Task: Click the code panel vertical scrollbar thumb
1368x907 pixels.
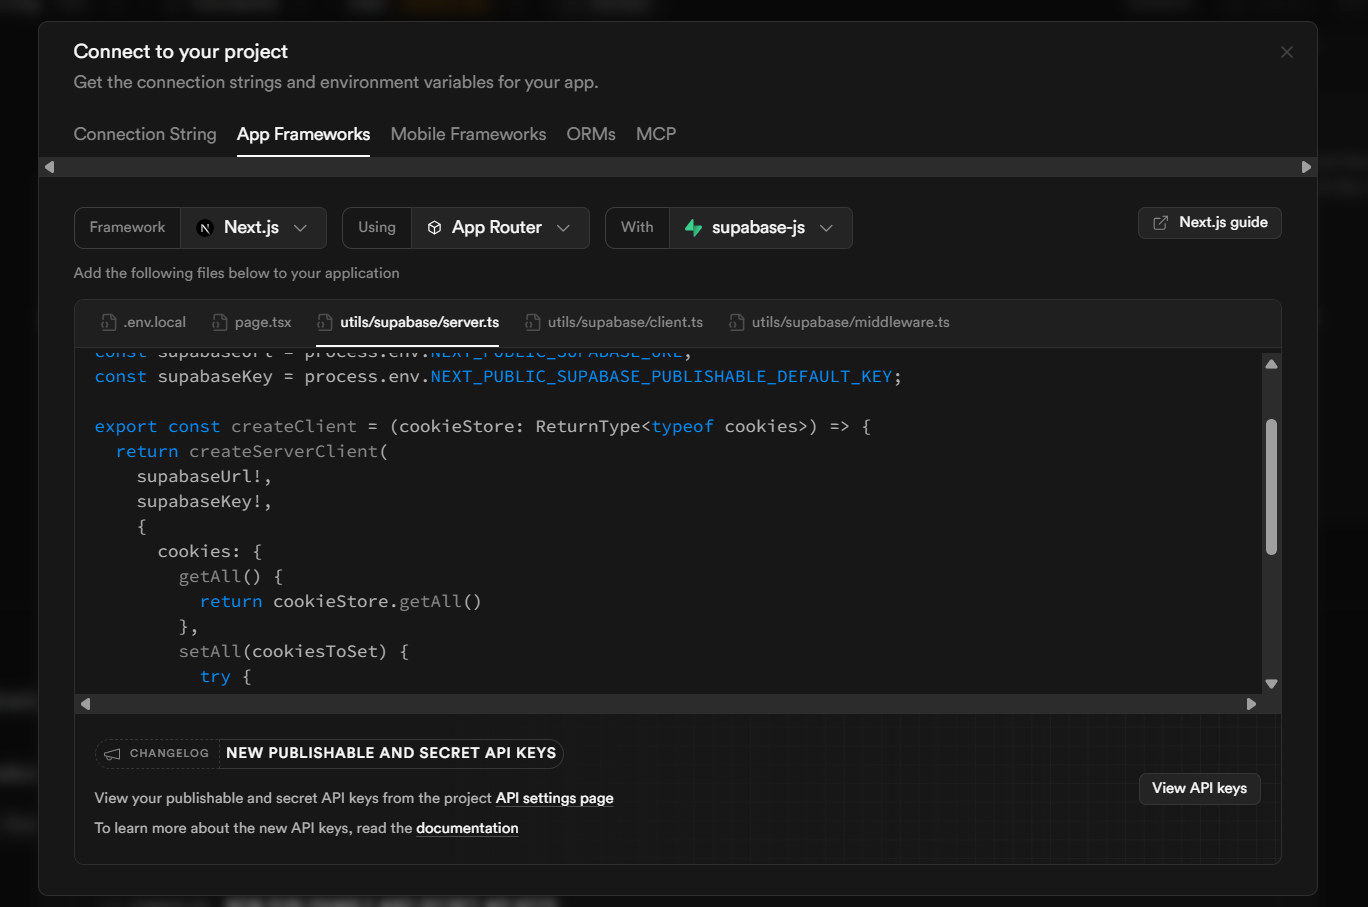Action: point(1271,486)
